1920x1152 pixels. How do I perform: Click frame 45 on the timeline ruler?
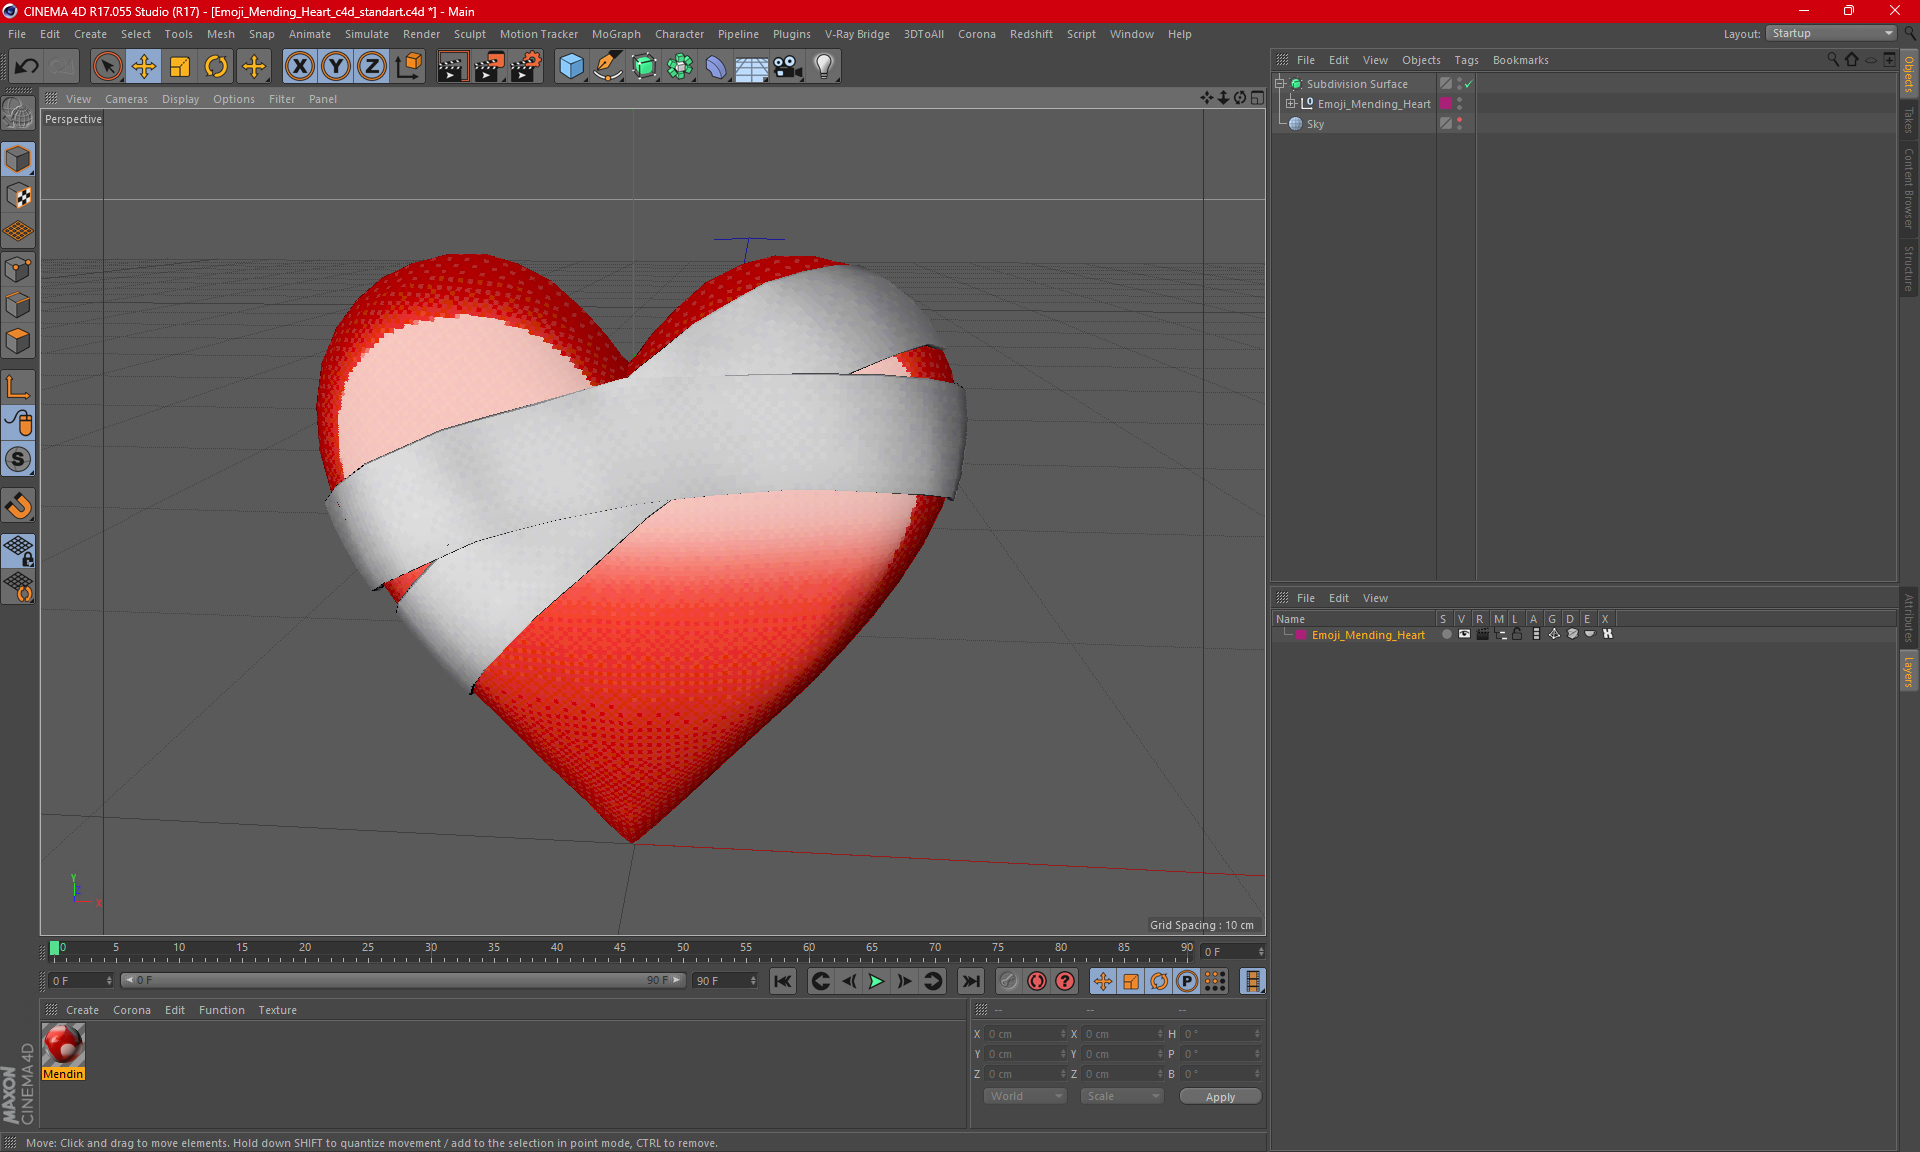point(620,949)
